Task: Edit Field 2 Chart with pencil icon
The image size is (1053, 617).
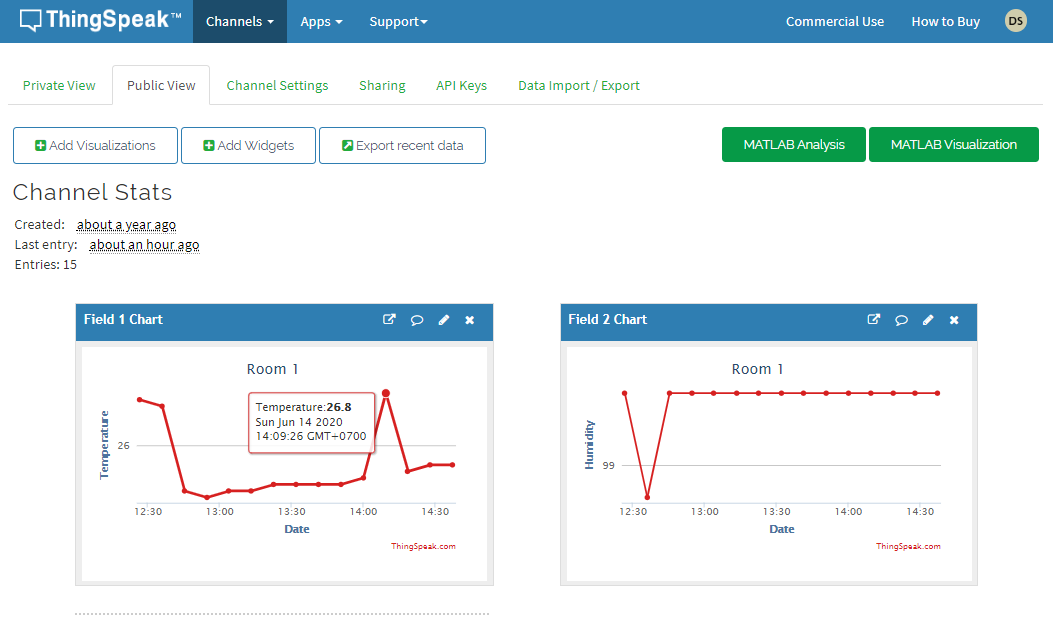Action: click(x=928, y=320)
